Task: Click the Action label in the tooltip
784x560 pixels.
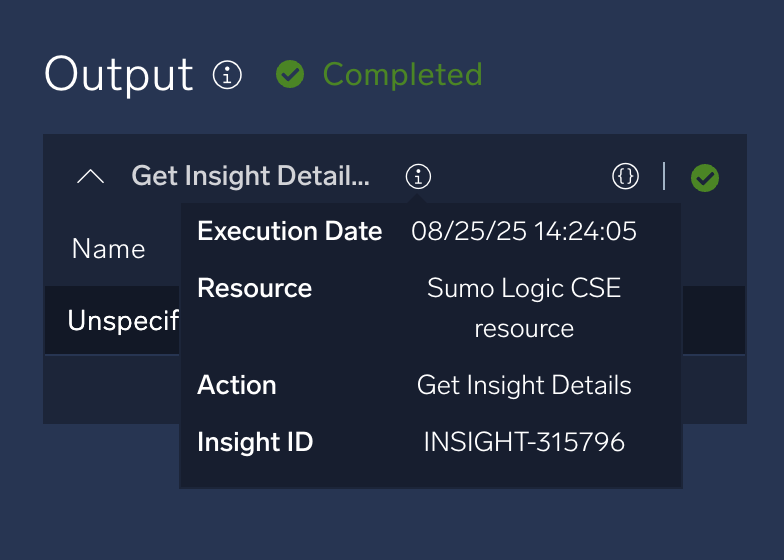Action: pyautogui.click(x=237, y=385)
